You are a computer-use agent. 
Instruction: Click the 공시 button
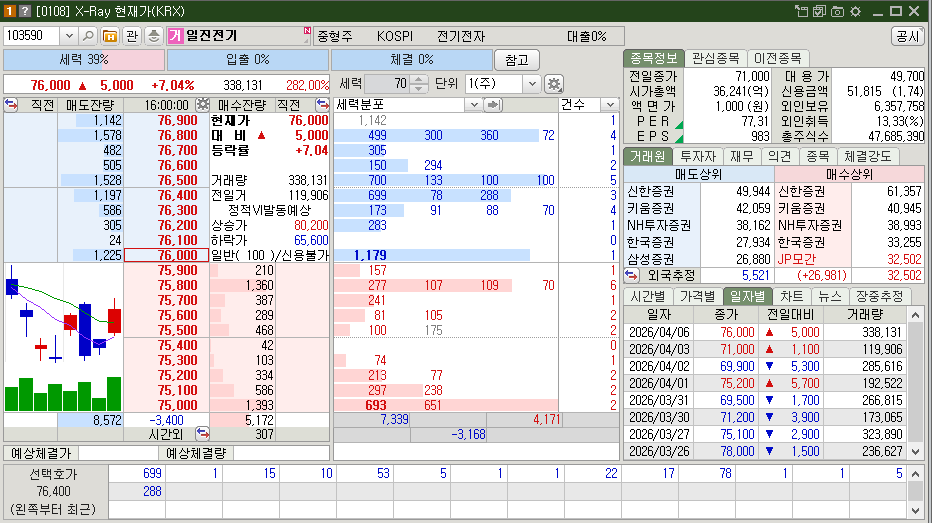point(908,36)
